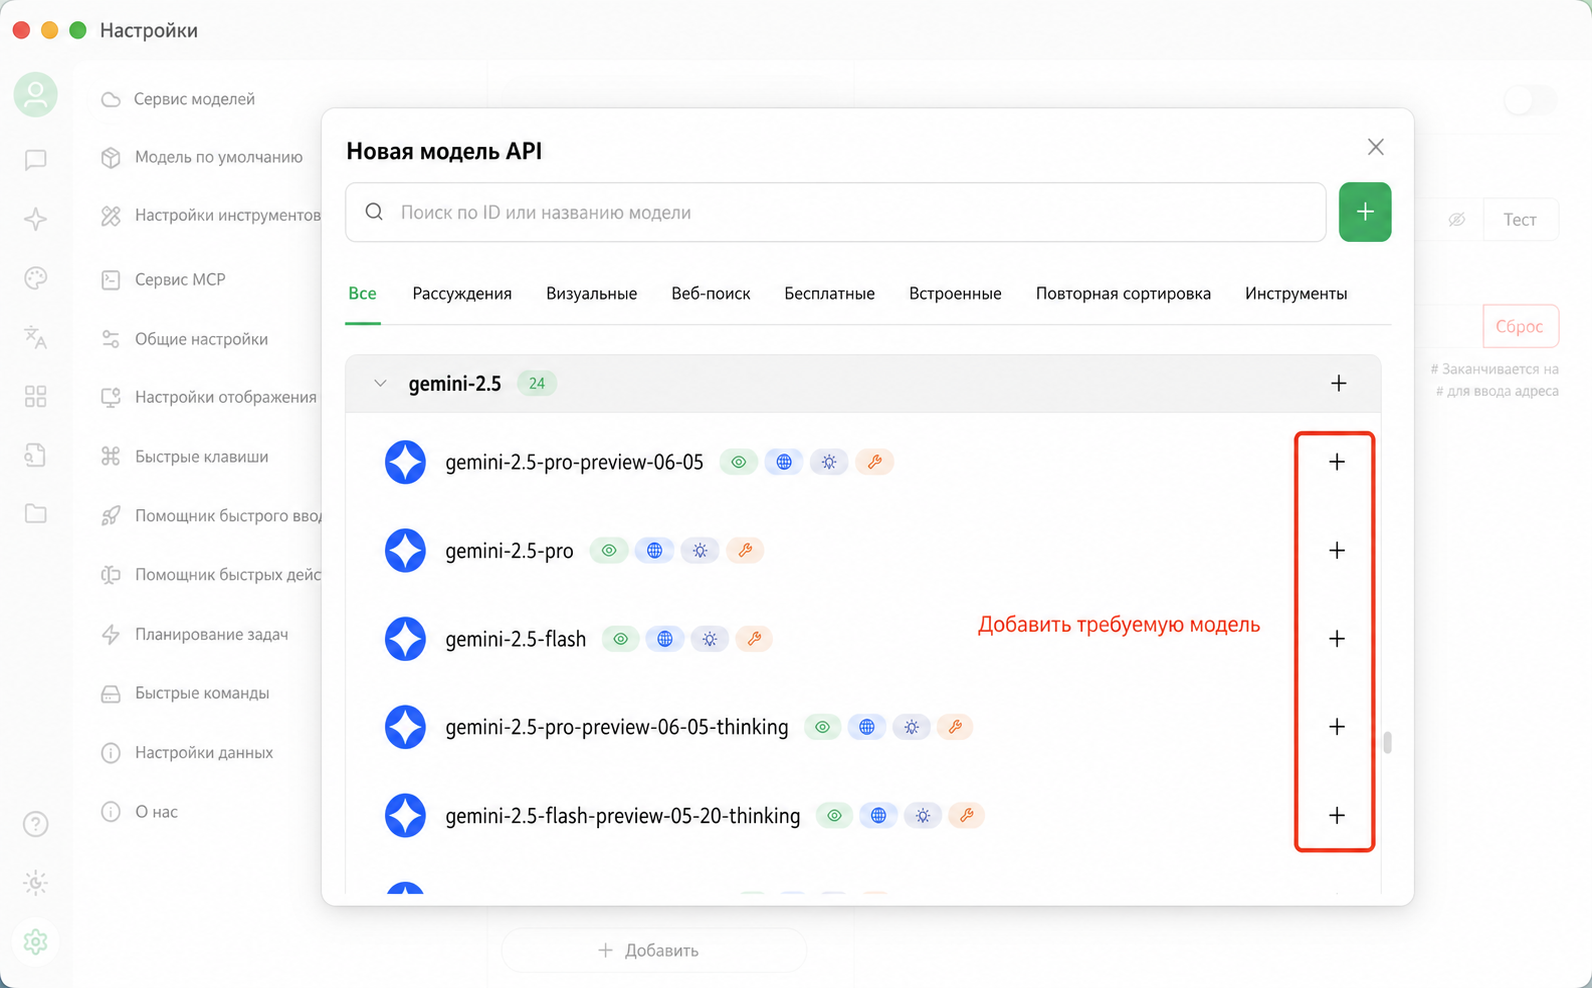This screenshot has height=988, width=1592.
Task: Toggle the provider switch behind the dialog
Action: click(1530, 100)
